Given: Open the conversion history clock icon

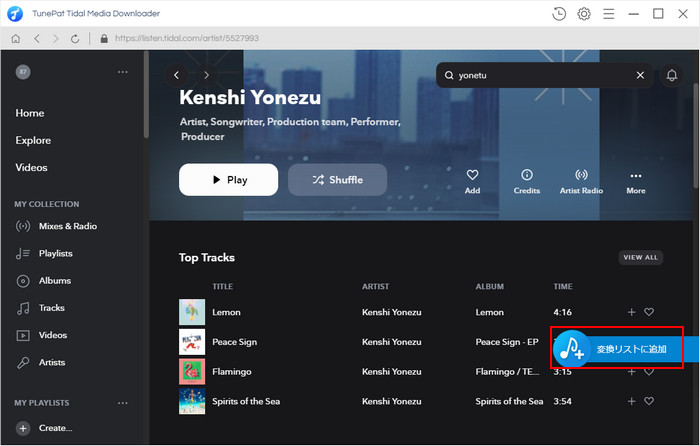Looking at the screenshot, I should [559, 14].
